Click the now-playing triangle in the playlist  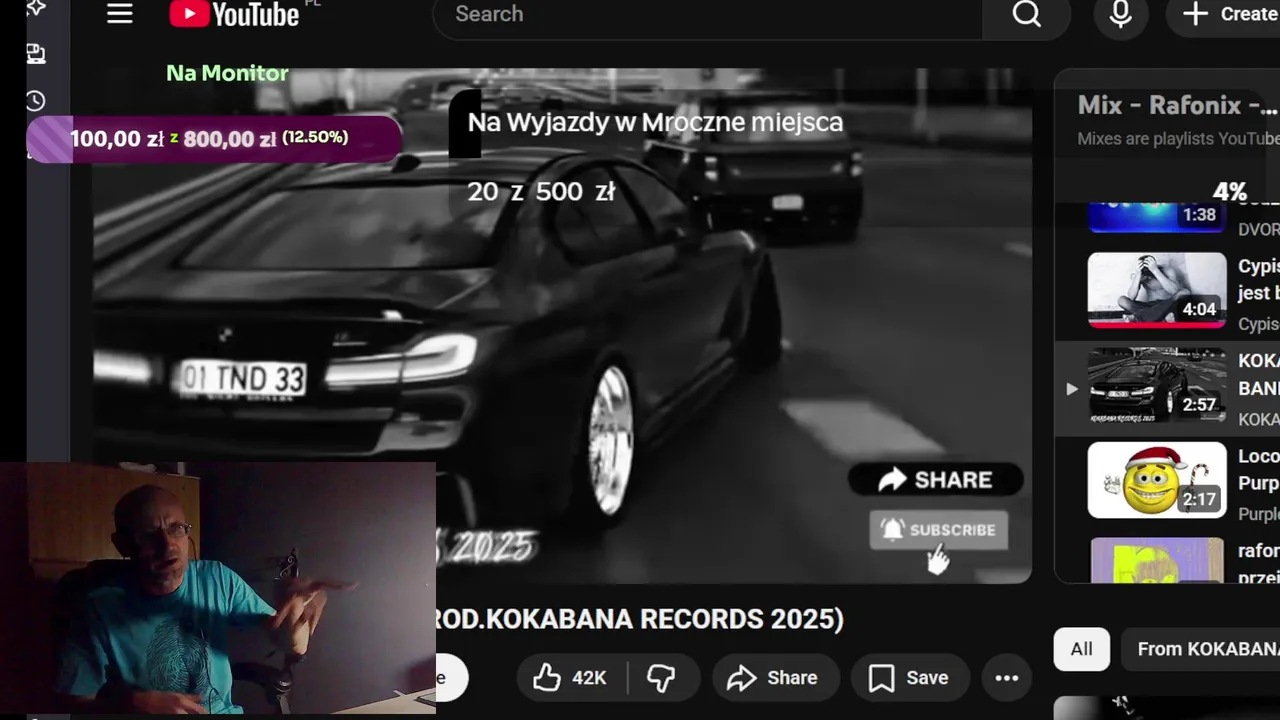[x=1071, y=389]
